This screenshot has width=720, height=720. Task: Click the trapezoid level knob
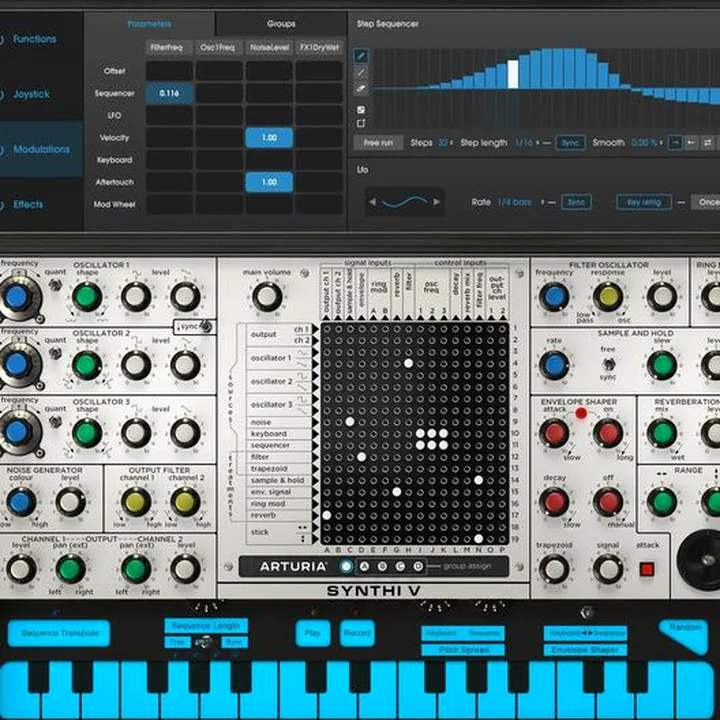(x=554, y=569)
